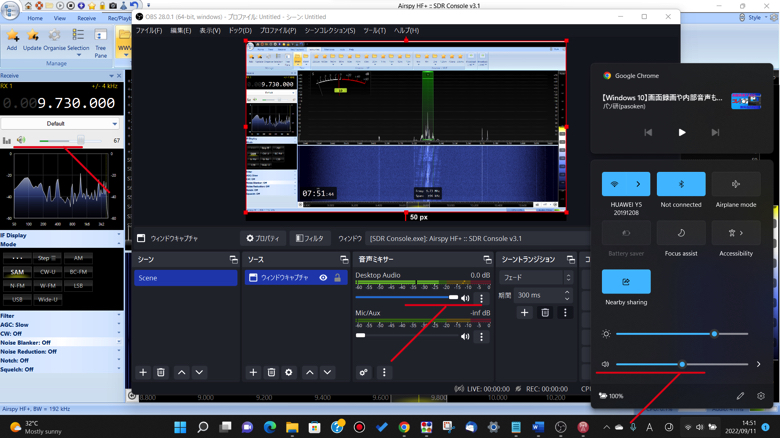780x438 pixels.
Task: Collapse the Mode section in SDR Console
Action: pyautogui.click(x=118, y=244)
